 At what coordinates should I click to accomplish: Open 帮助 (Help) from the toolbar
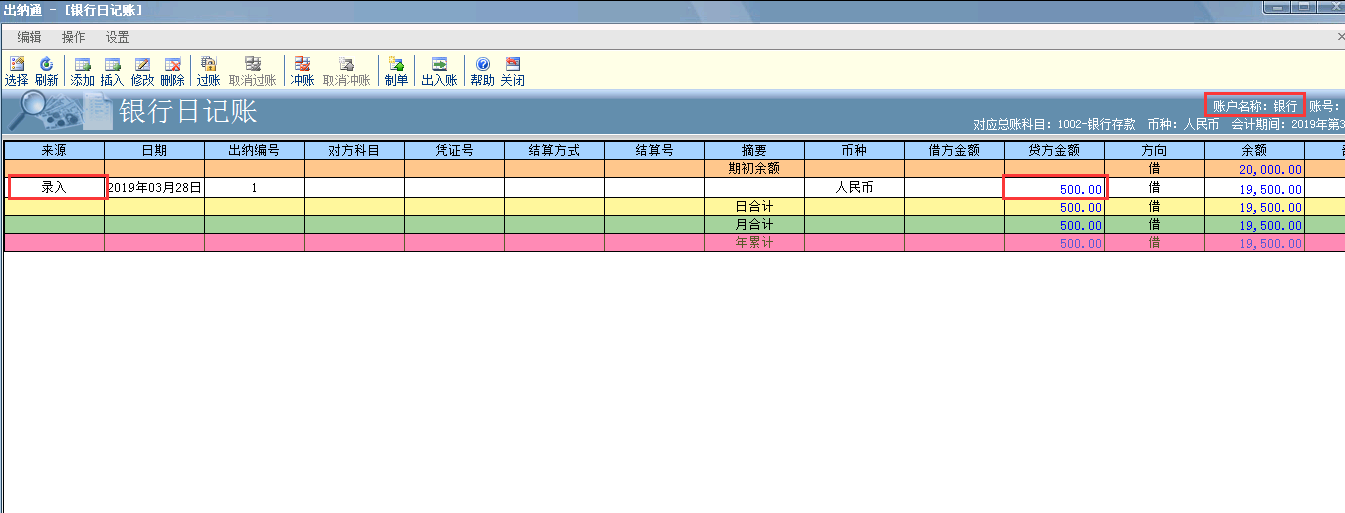482,71
